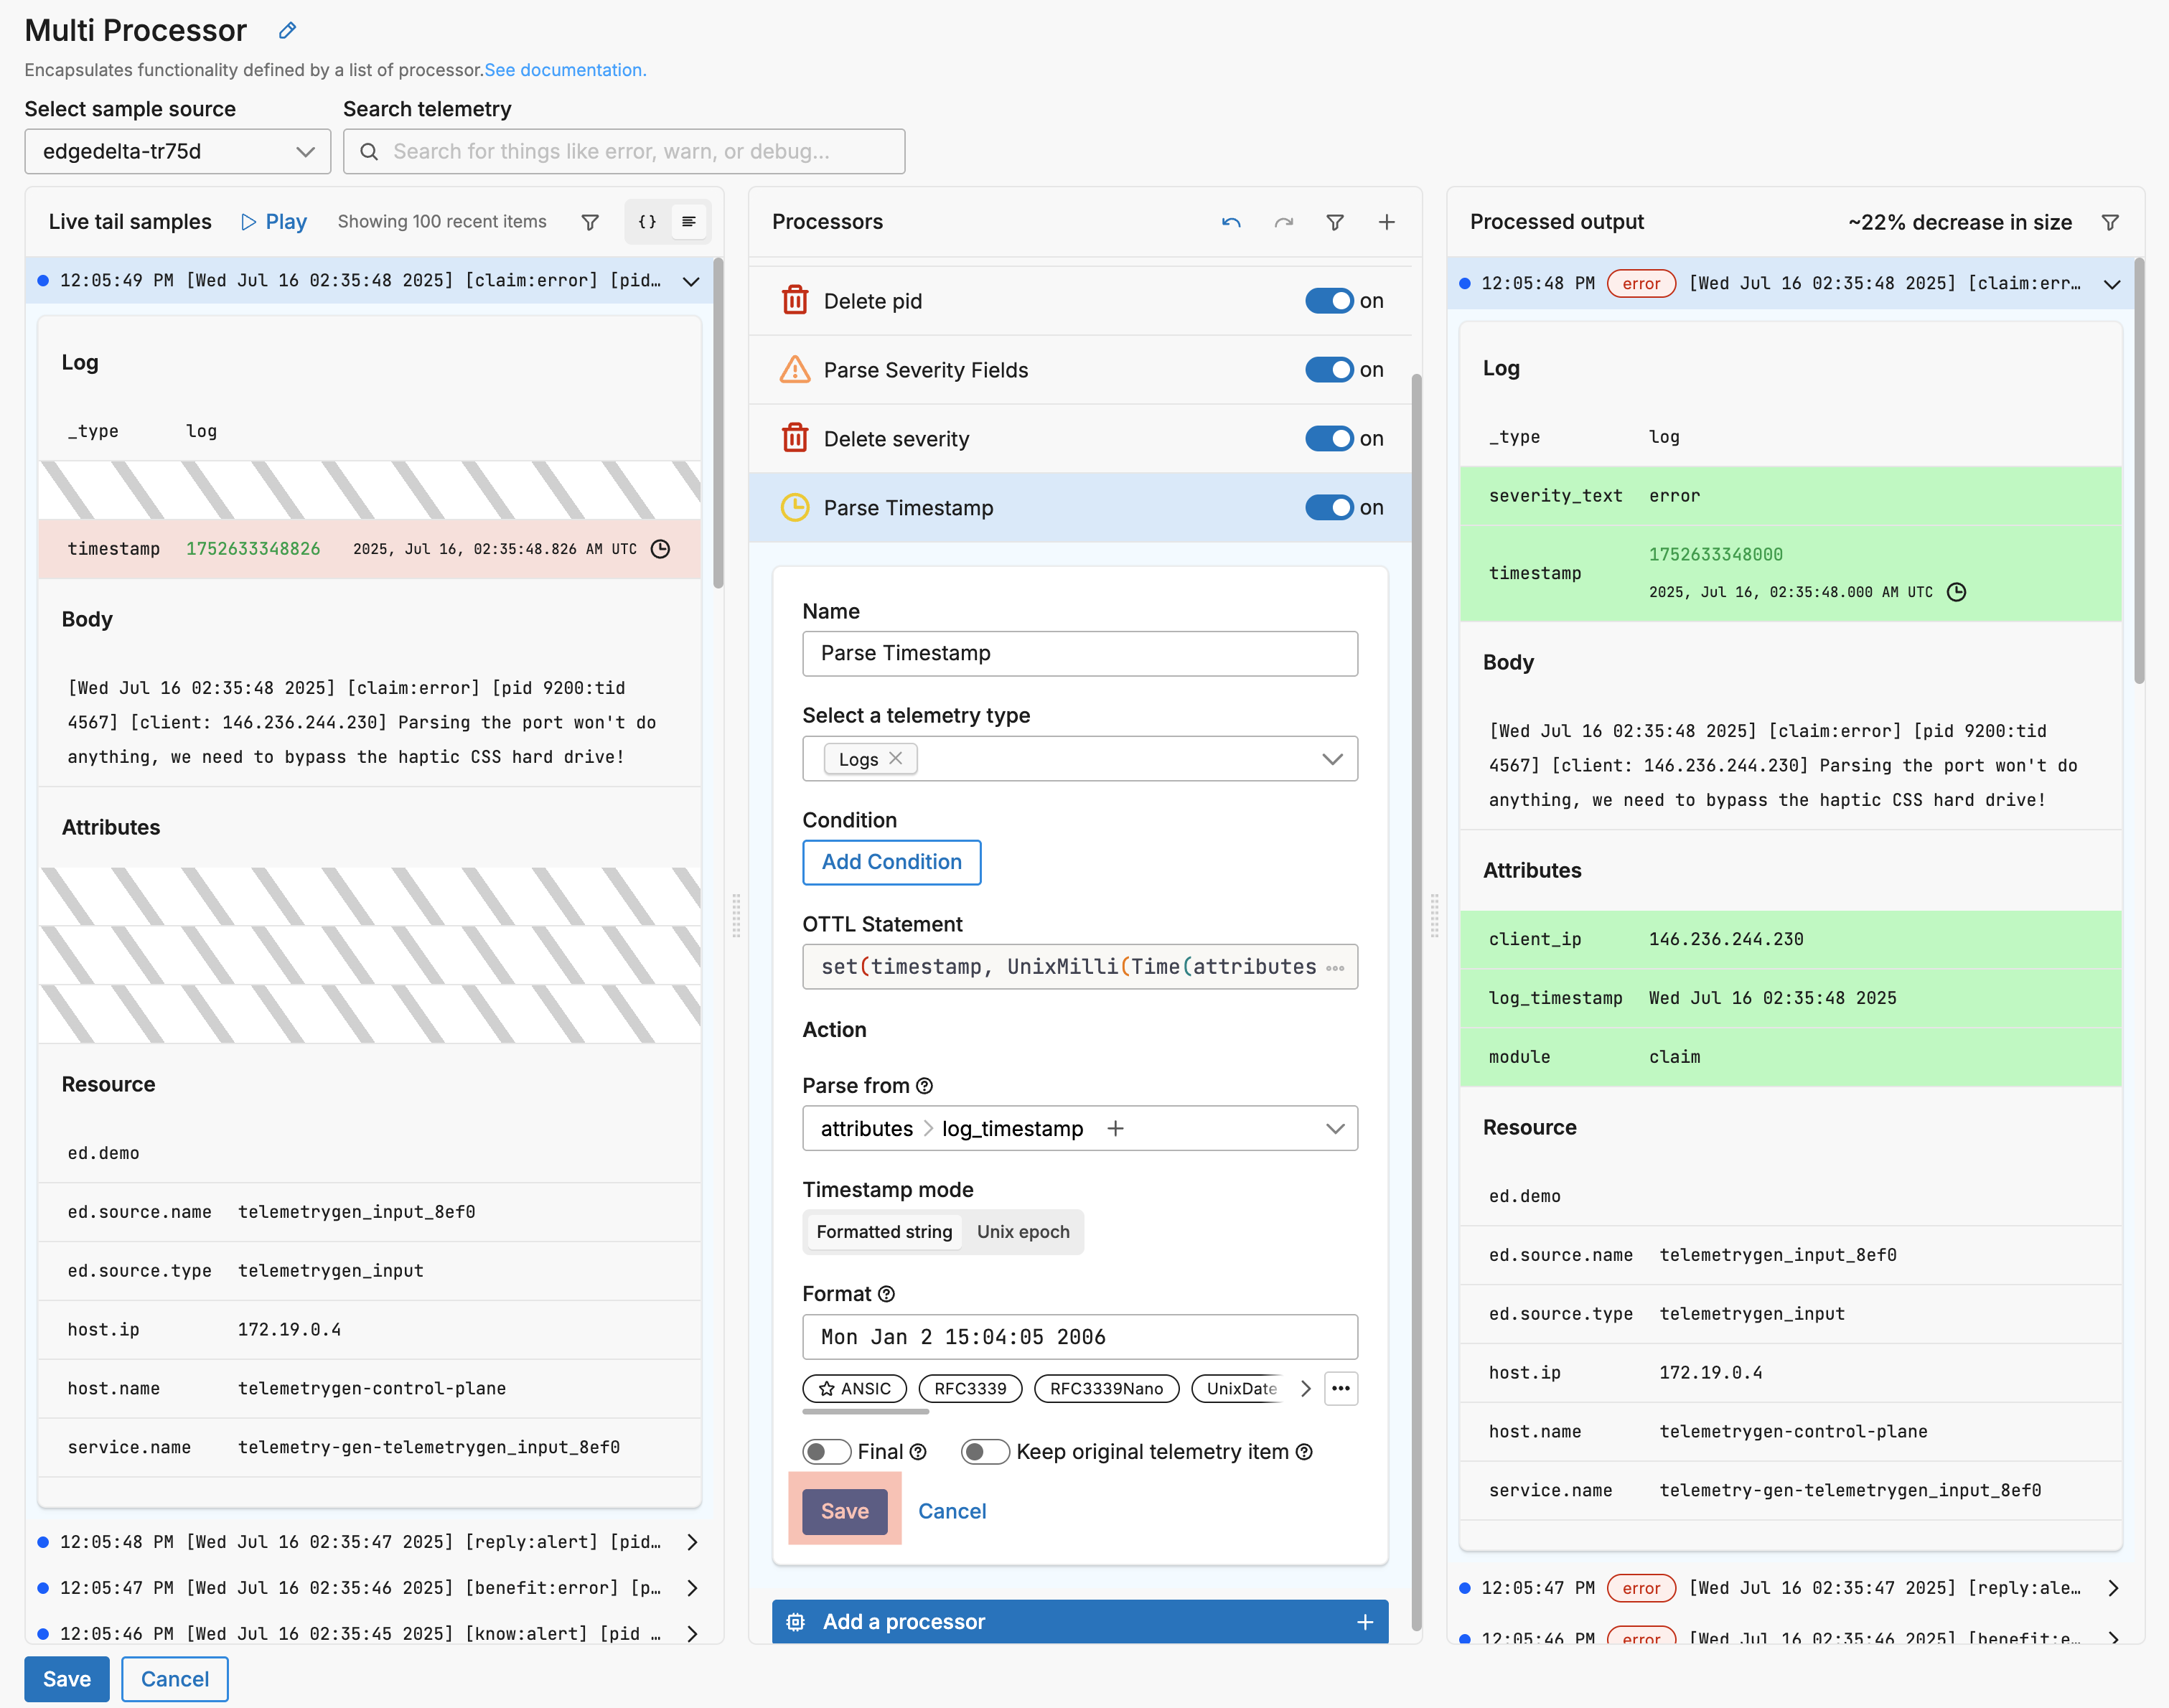
Task: Click the plus icon after log_timestamp path
Action: 1116,1129
